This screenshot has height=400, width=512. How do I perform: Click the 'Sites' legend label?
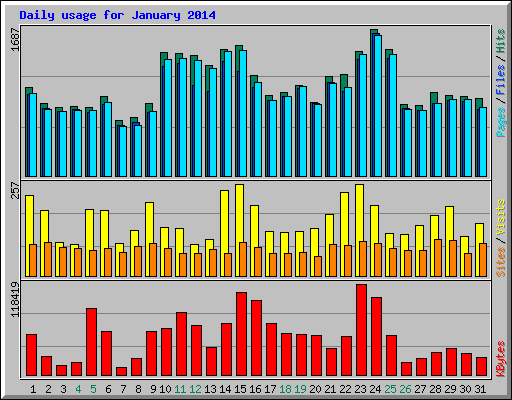coord(501,262)
